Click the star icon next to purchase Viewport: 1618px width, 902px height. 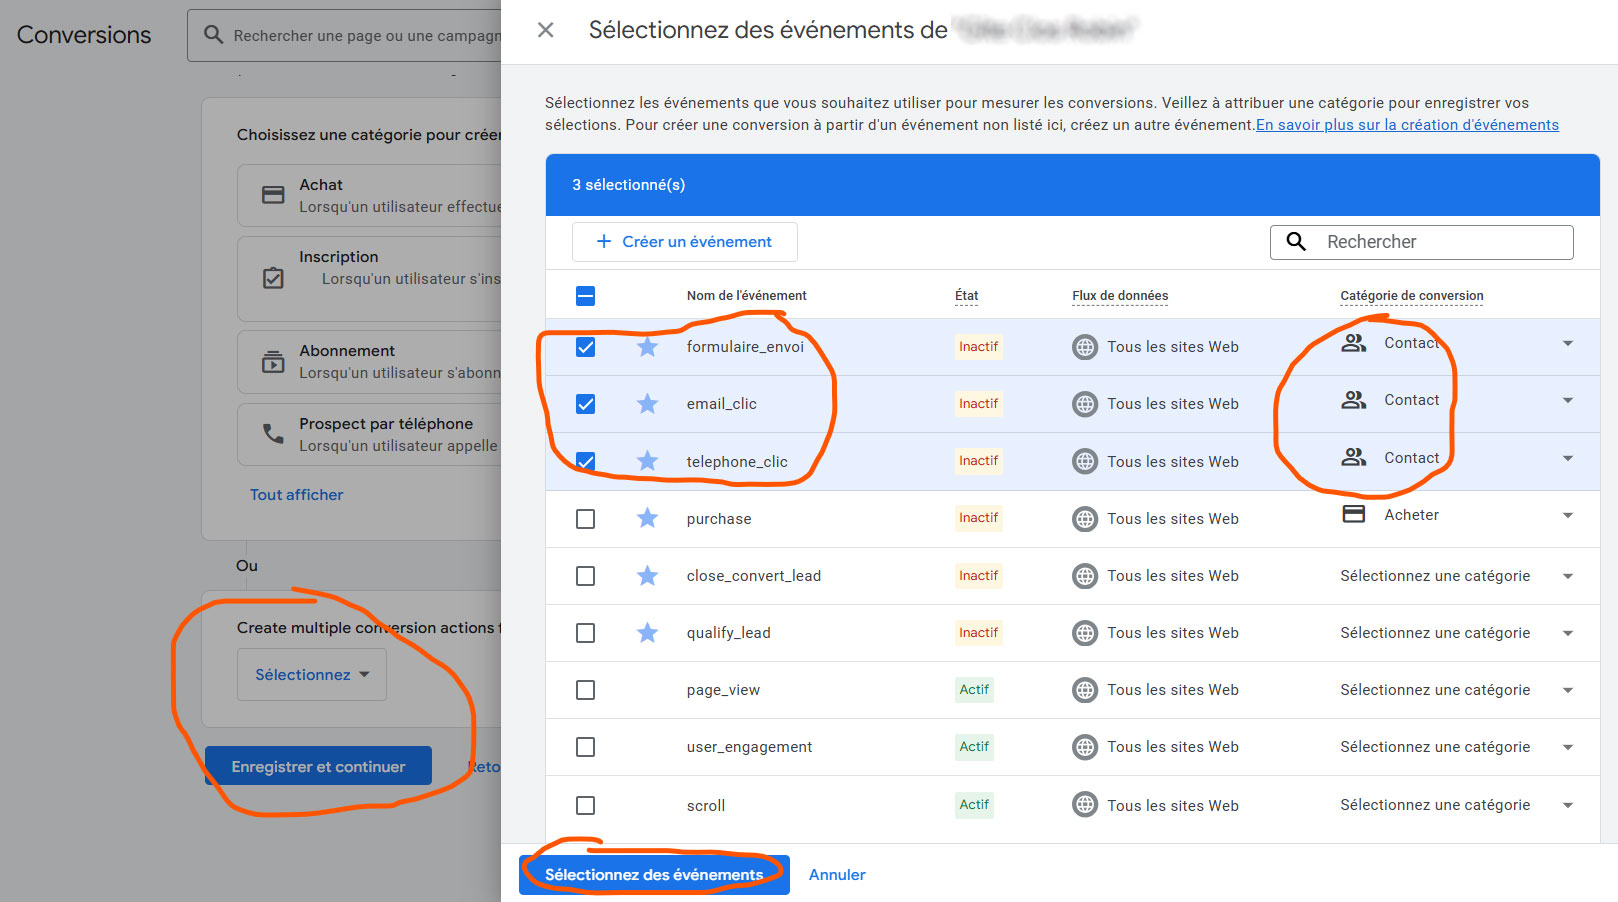[x=648, y=518]
